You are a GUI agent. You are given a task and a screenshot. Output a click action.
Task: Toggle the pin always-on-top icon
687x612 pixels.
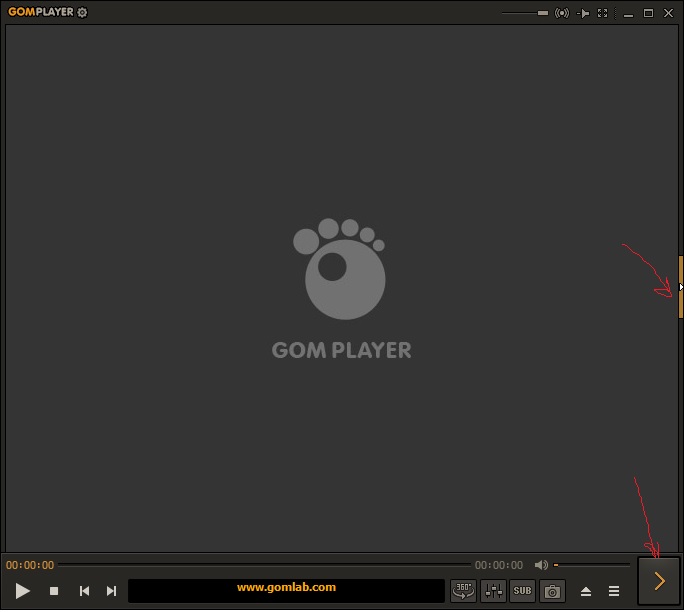coord(584,14)
